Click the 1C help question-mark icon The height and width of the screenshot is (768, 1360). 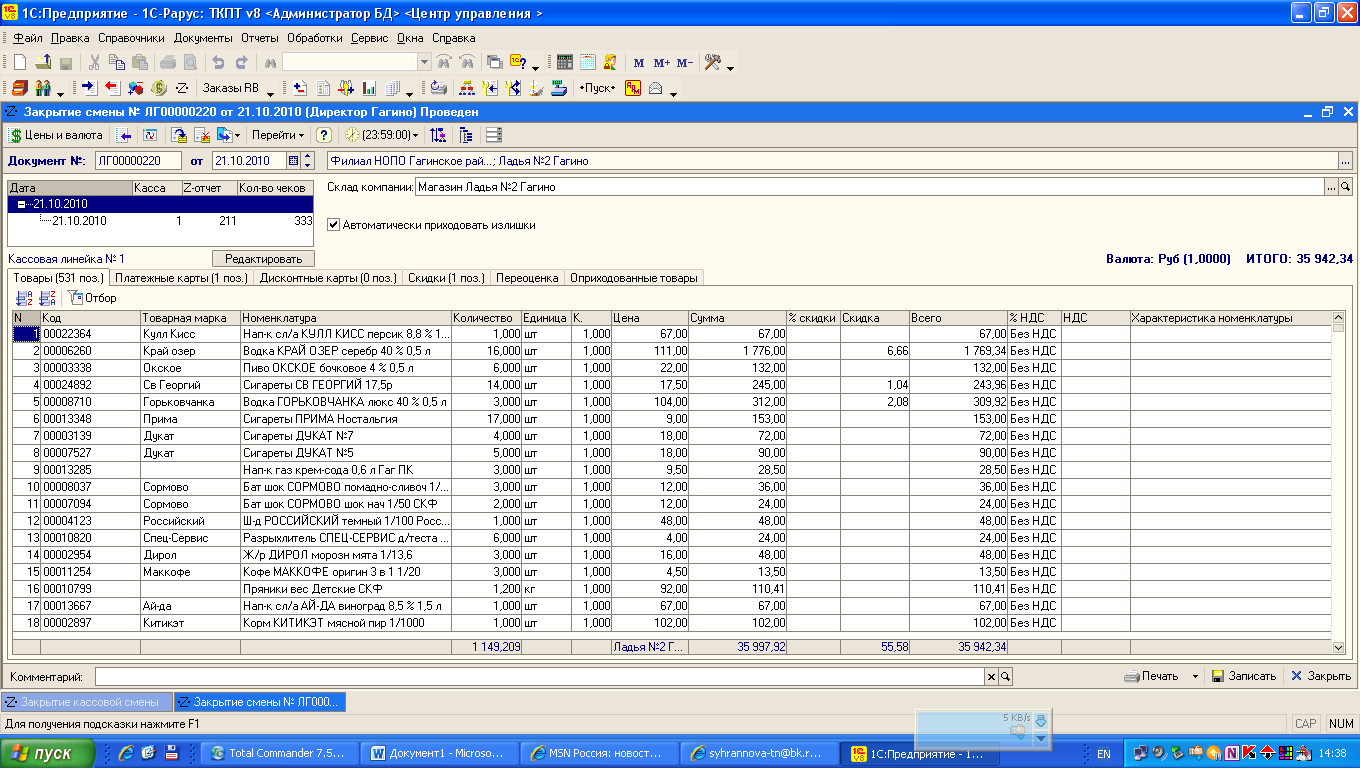[x=518, y=62]
